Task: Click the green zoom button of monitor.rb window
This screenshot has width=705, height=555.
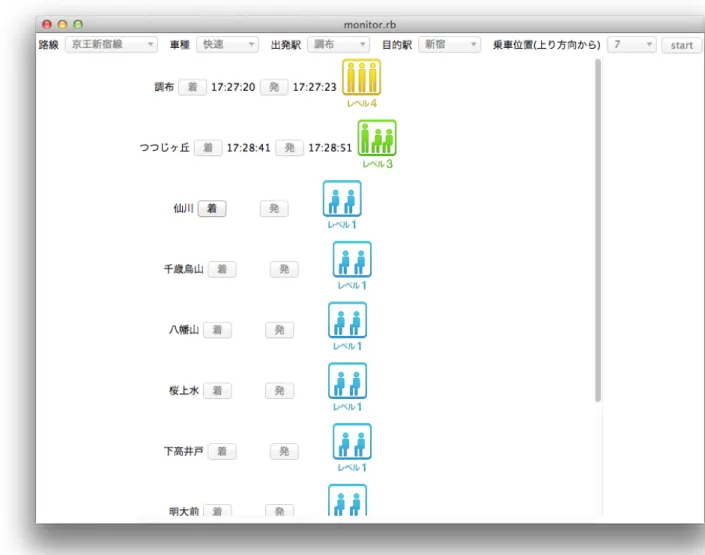Action: [x=78, y=24]
